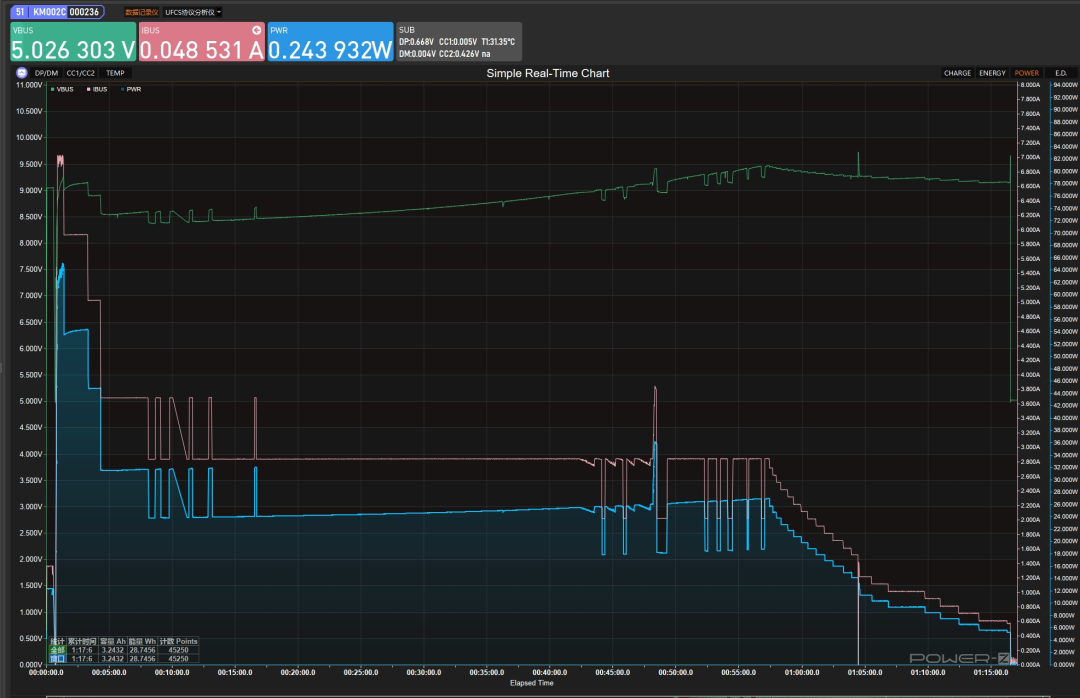Viewport: 1080px width, 698px height.
Task: Click the green 全部 statistics row label
Action: click(57, 650)
